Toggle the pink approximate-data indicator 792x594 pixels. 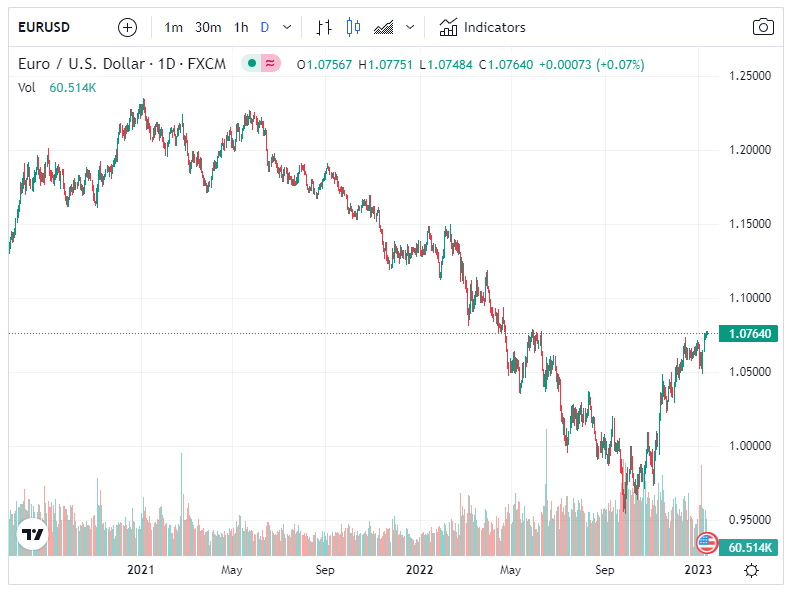click(272, 64)
